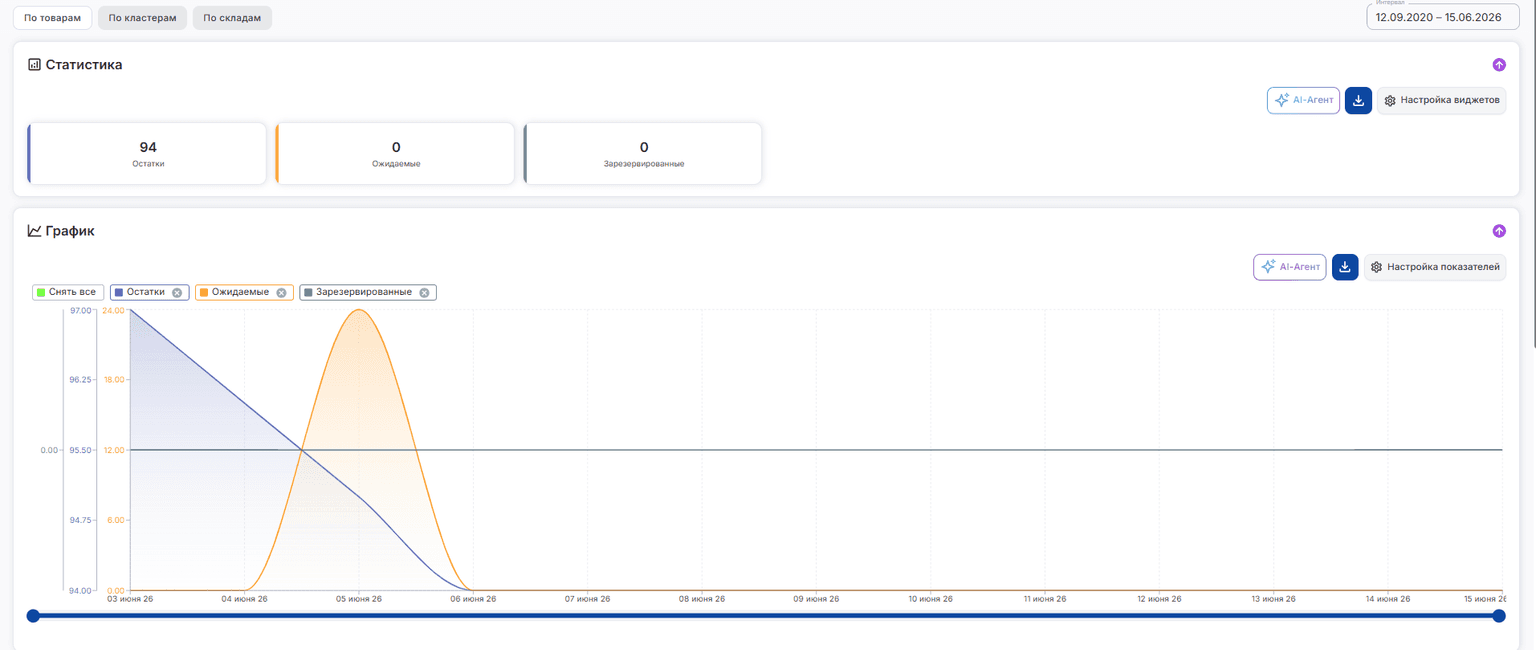Screen dimensions: 1536x650
Task: Open Настройка показателей chart settings
Action: click(x=1434, y=267)
